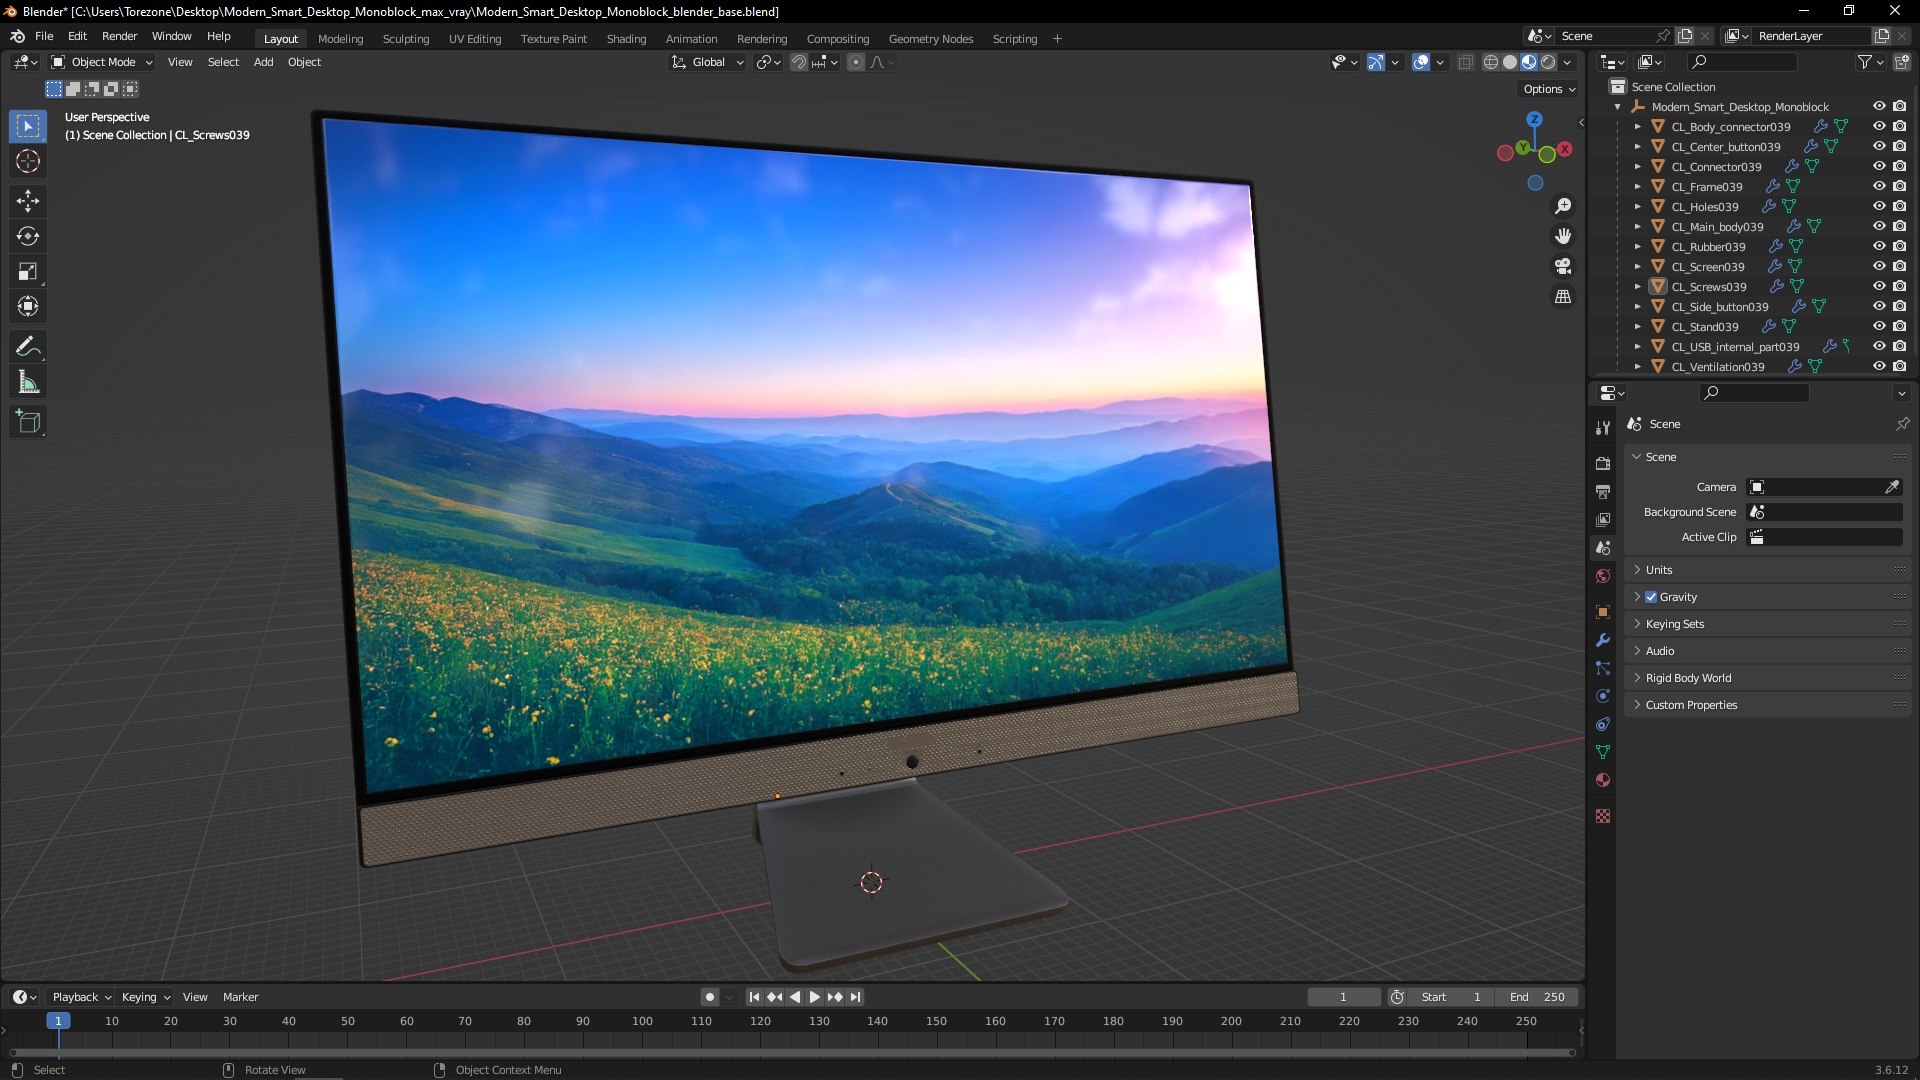Image resolution: width=1920 pixels, height=1080 pixels.
Task: Open the Object Mode dropdown
Action: [102, 62]
